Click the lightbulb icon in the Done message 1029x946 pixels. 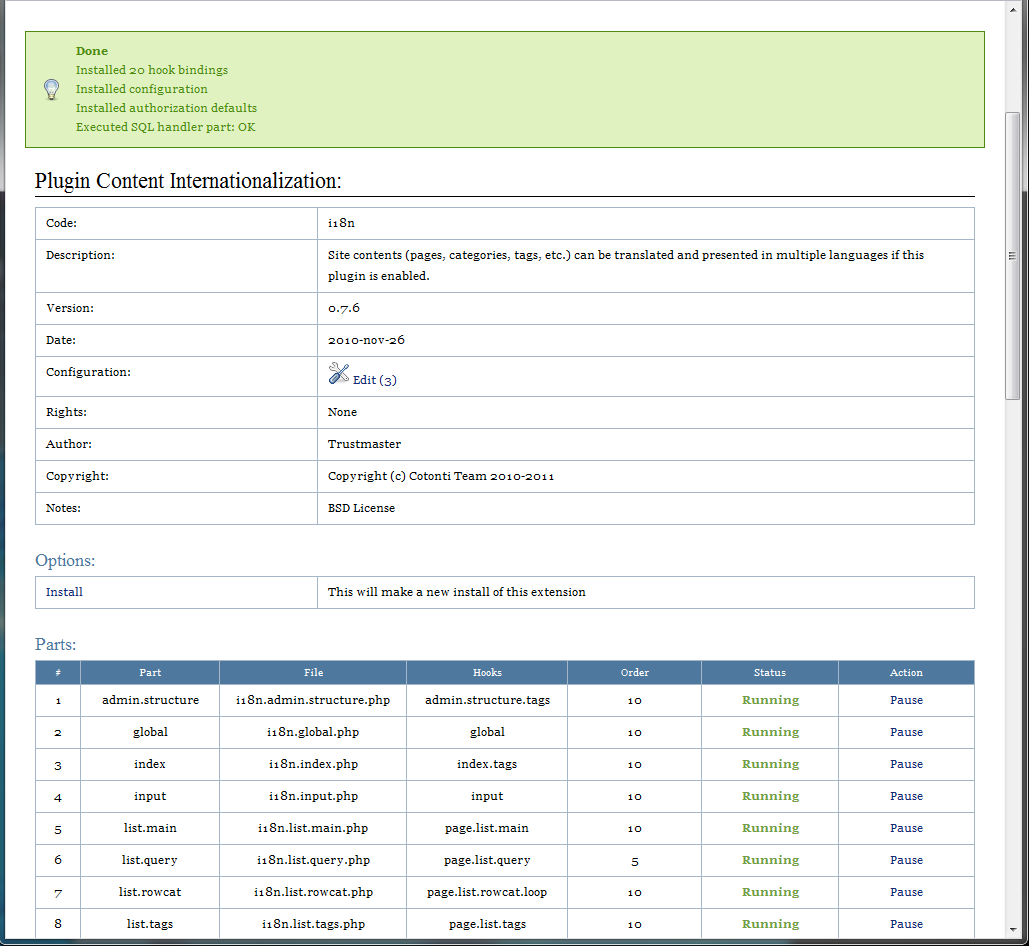pos(51,89)
